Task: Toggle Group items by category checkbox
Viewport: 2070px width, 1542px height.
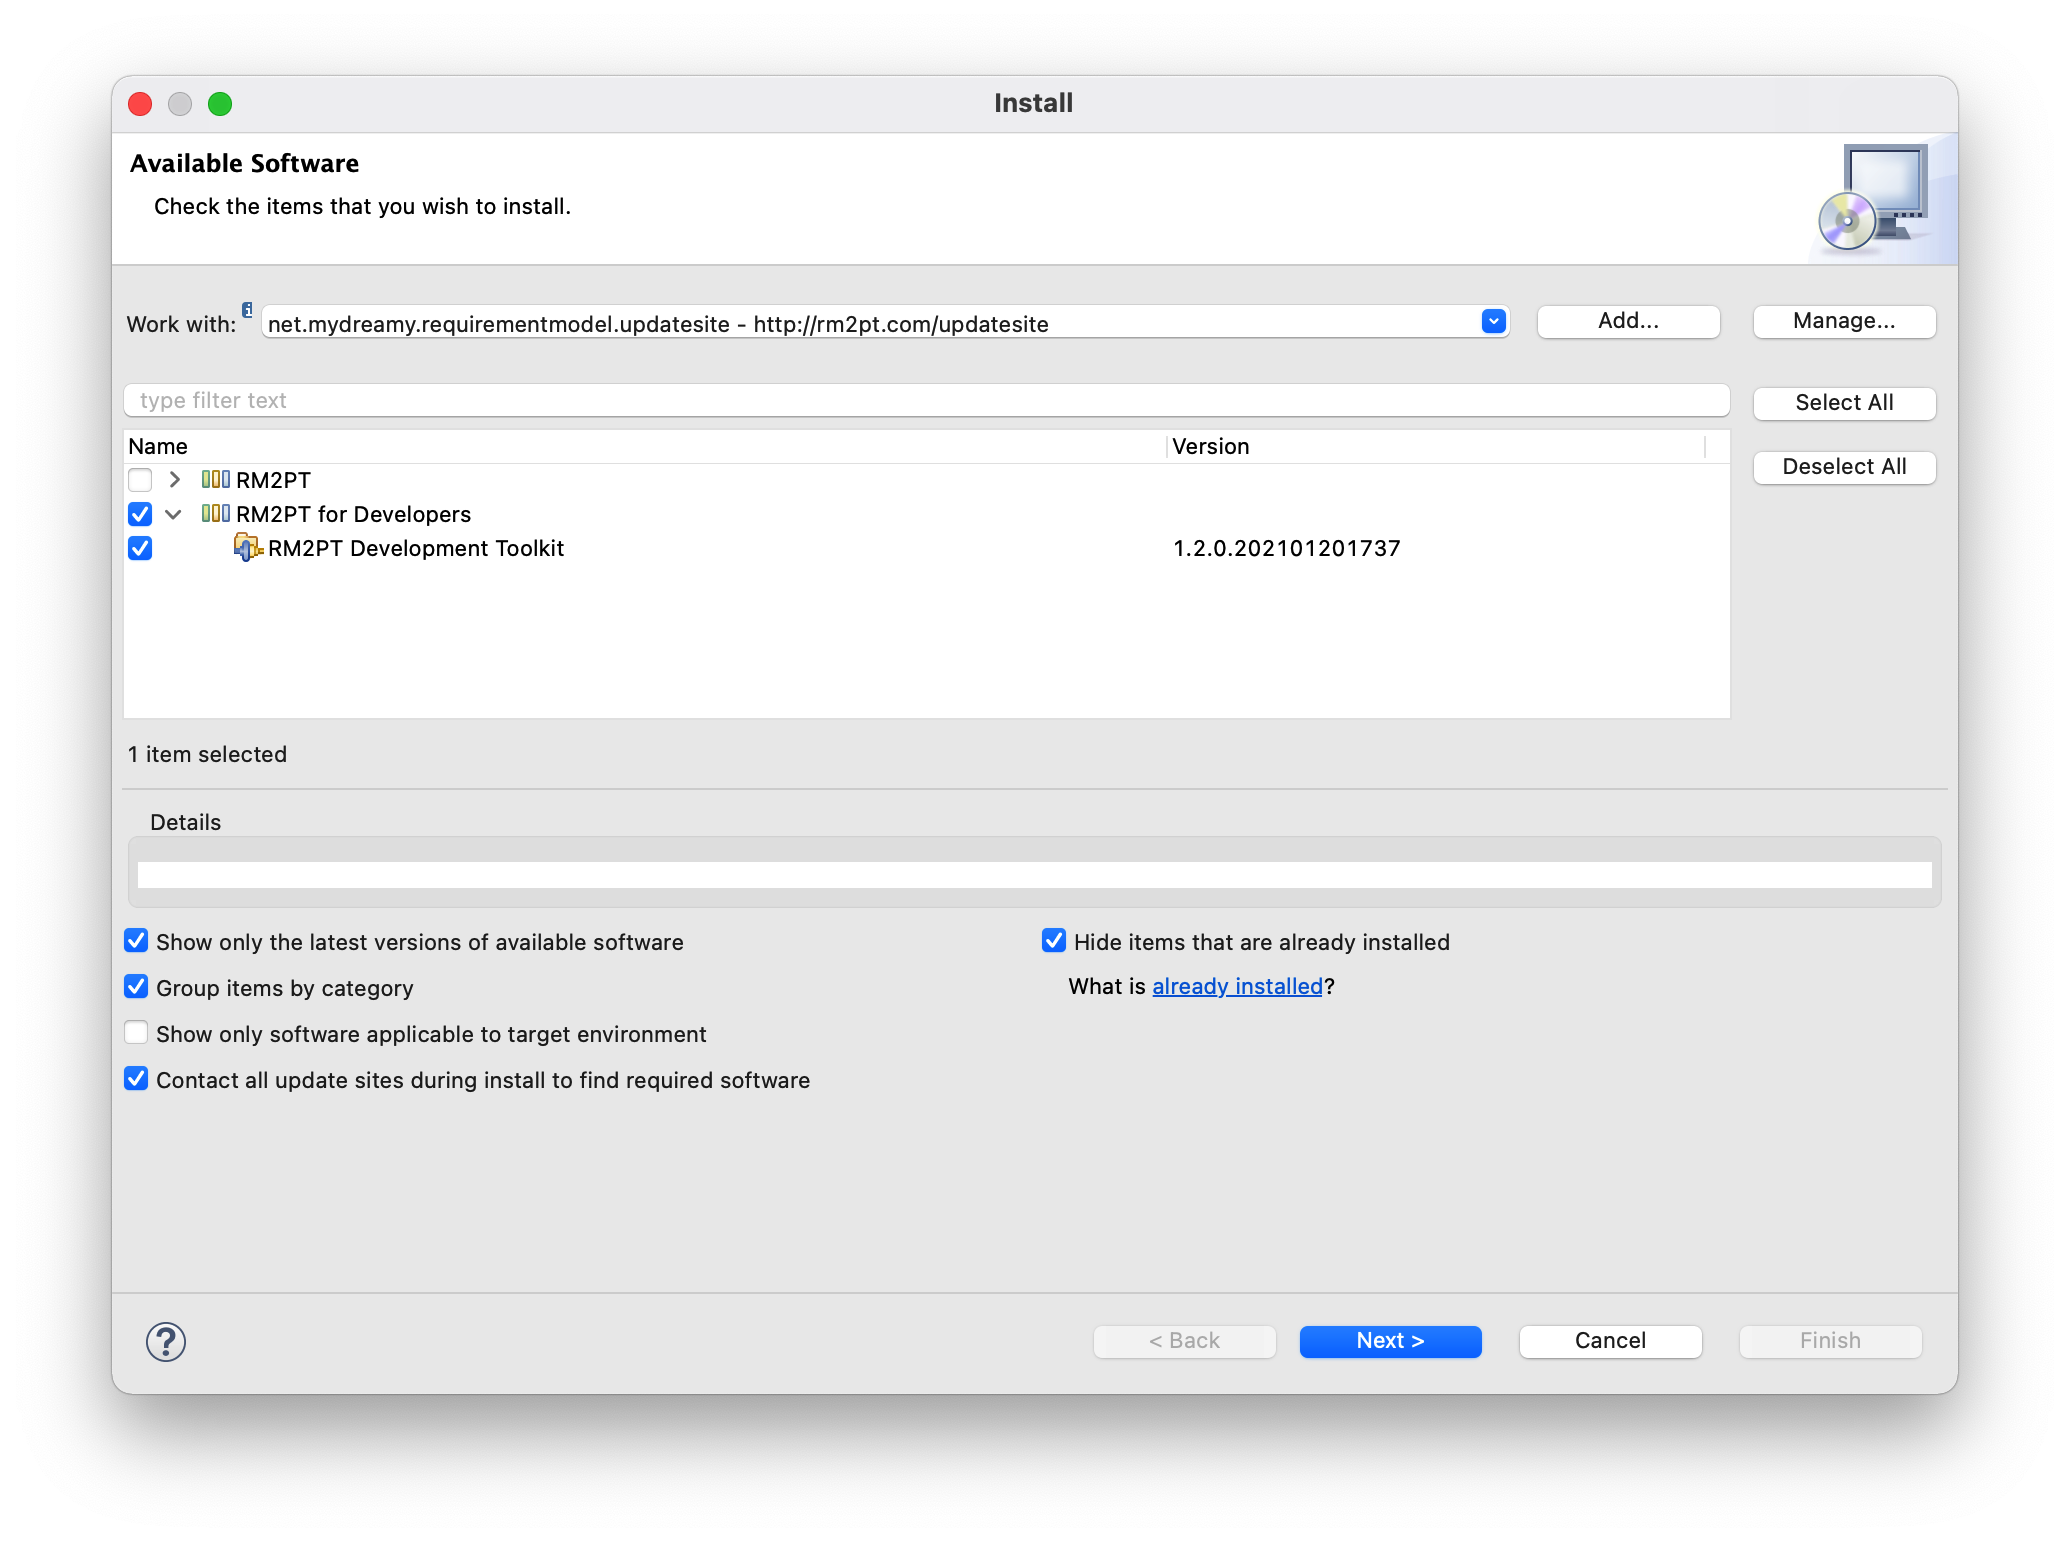Action: click(136, 987)
